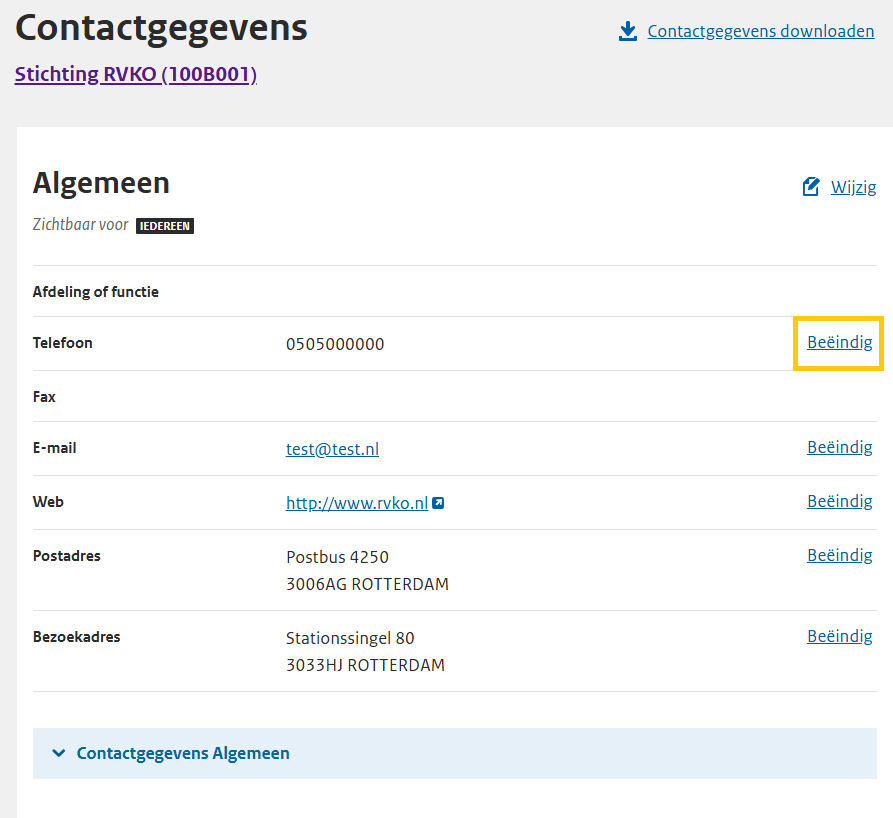The width and height of the screenshot is (893, 818).
Task: Click the Wijzig link in the Algemeen section
Action: (x=853, y=186)
